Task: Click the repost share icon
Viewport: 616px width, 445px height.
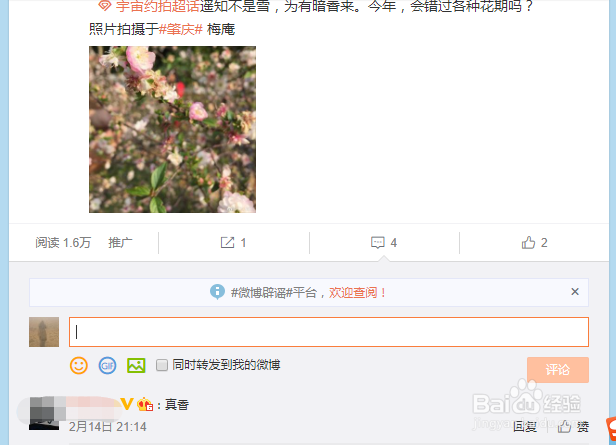Action: (x=227, y=243)
